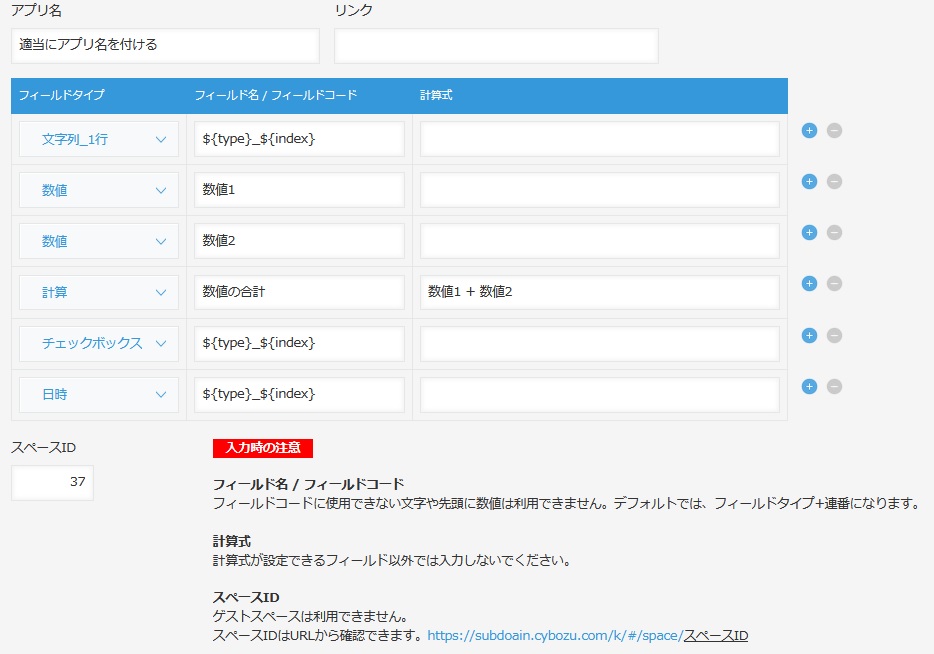Image resolution: width=934 pixels, height=654 pixels.
Task: Add a row after the 数値2 row
Action: point(810,232)
